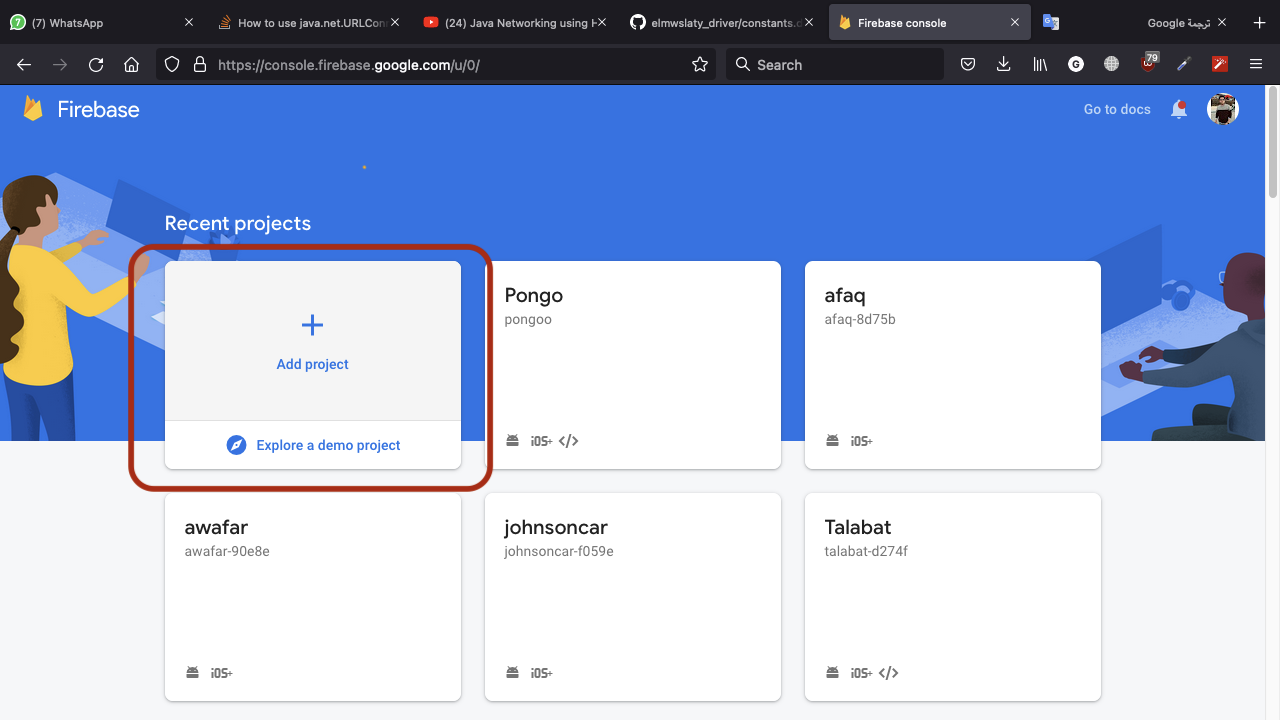Click web code icon on Talabat card
This screenshot has height=720, width=1280.
tap(888, 673)
